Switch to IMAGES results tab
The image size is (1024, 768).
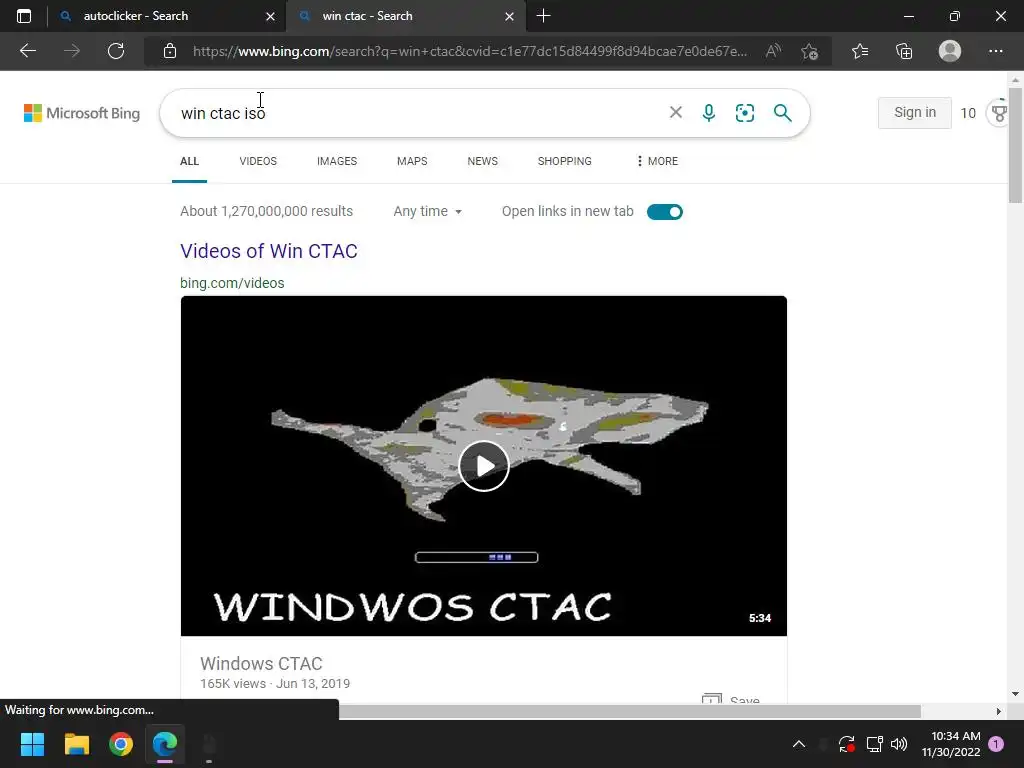(x=337, y=161)
